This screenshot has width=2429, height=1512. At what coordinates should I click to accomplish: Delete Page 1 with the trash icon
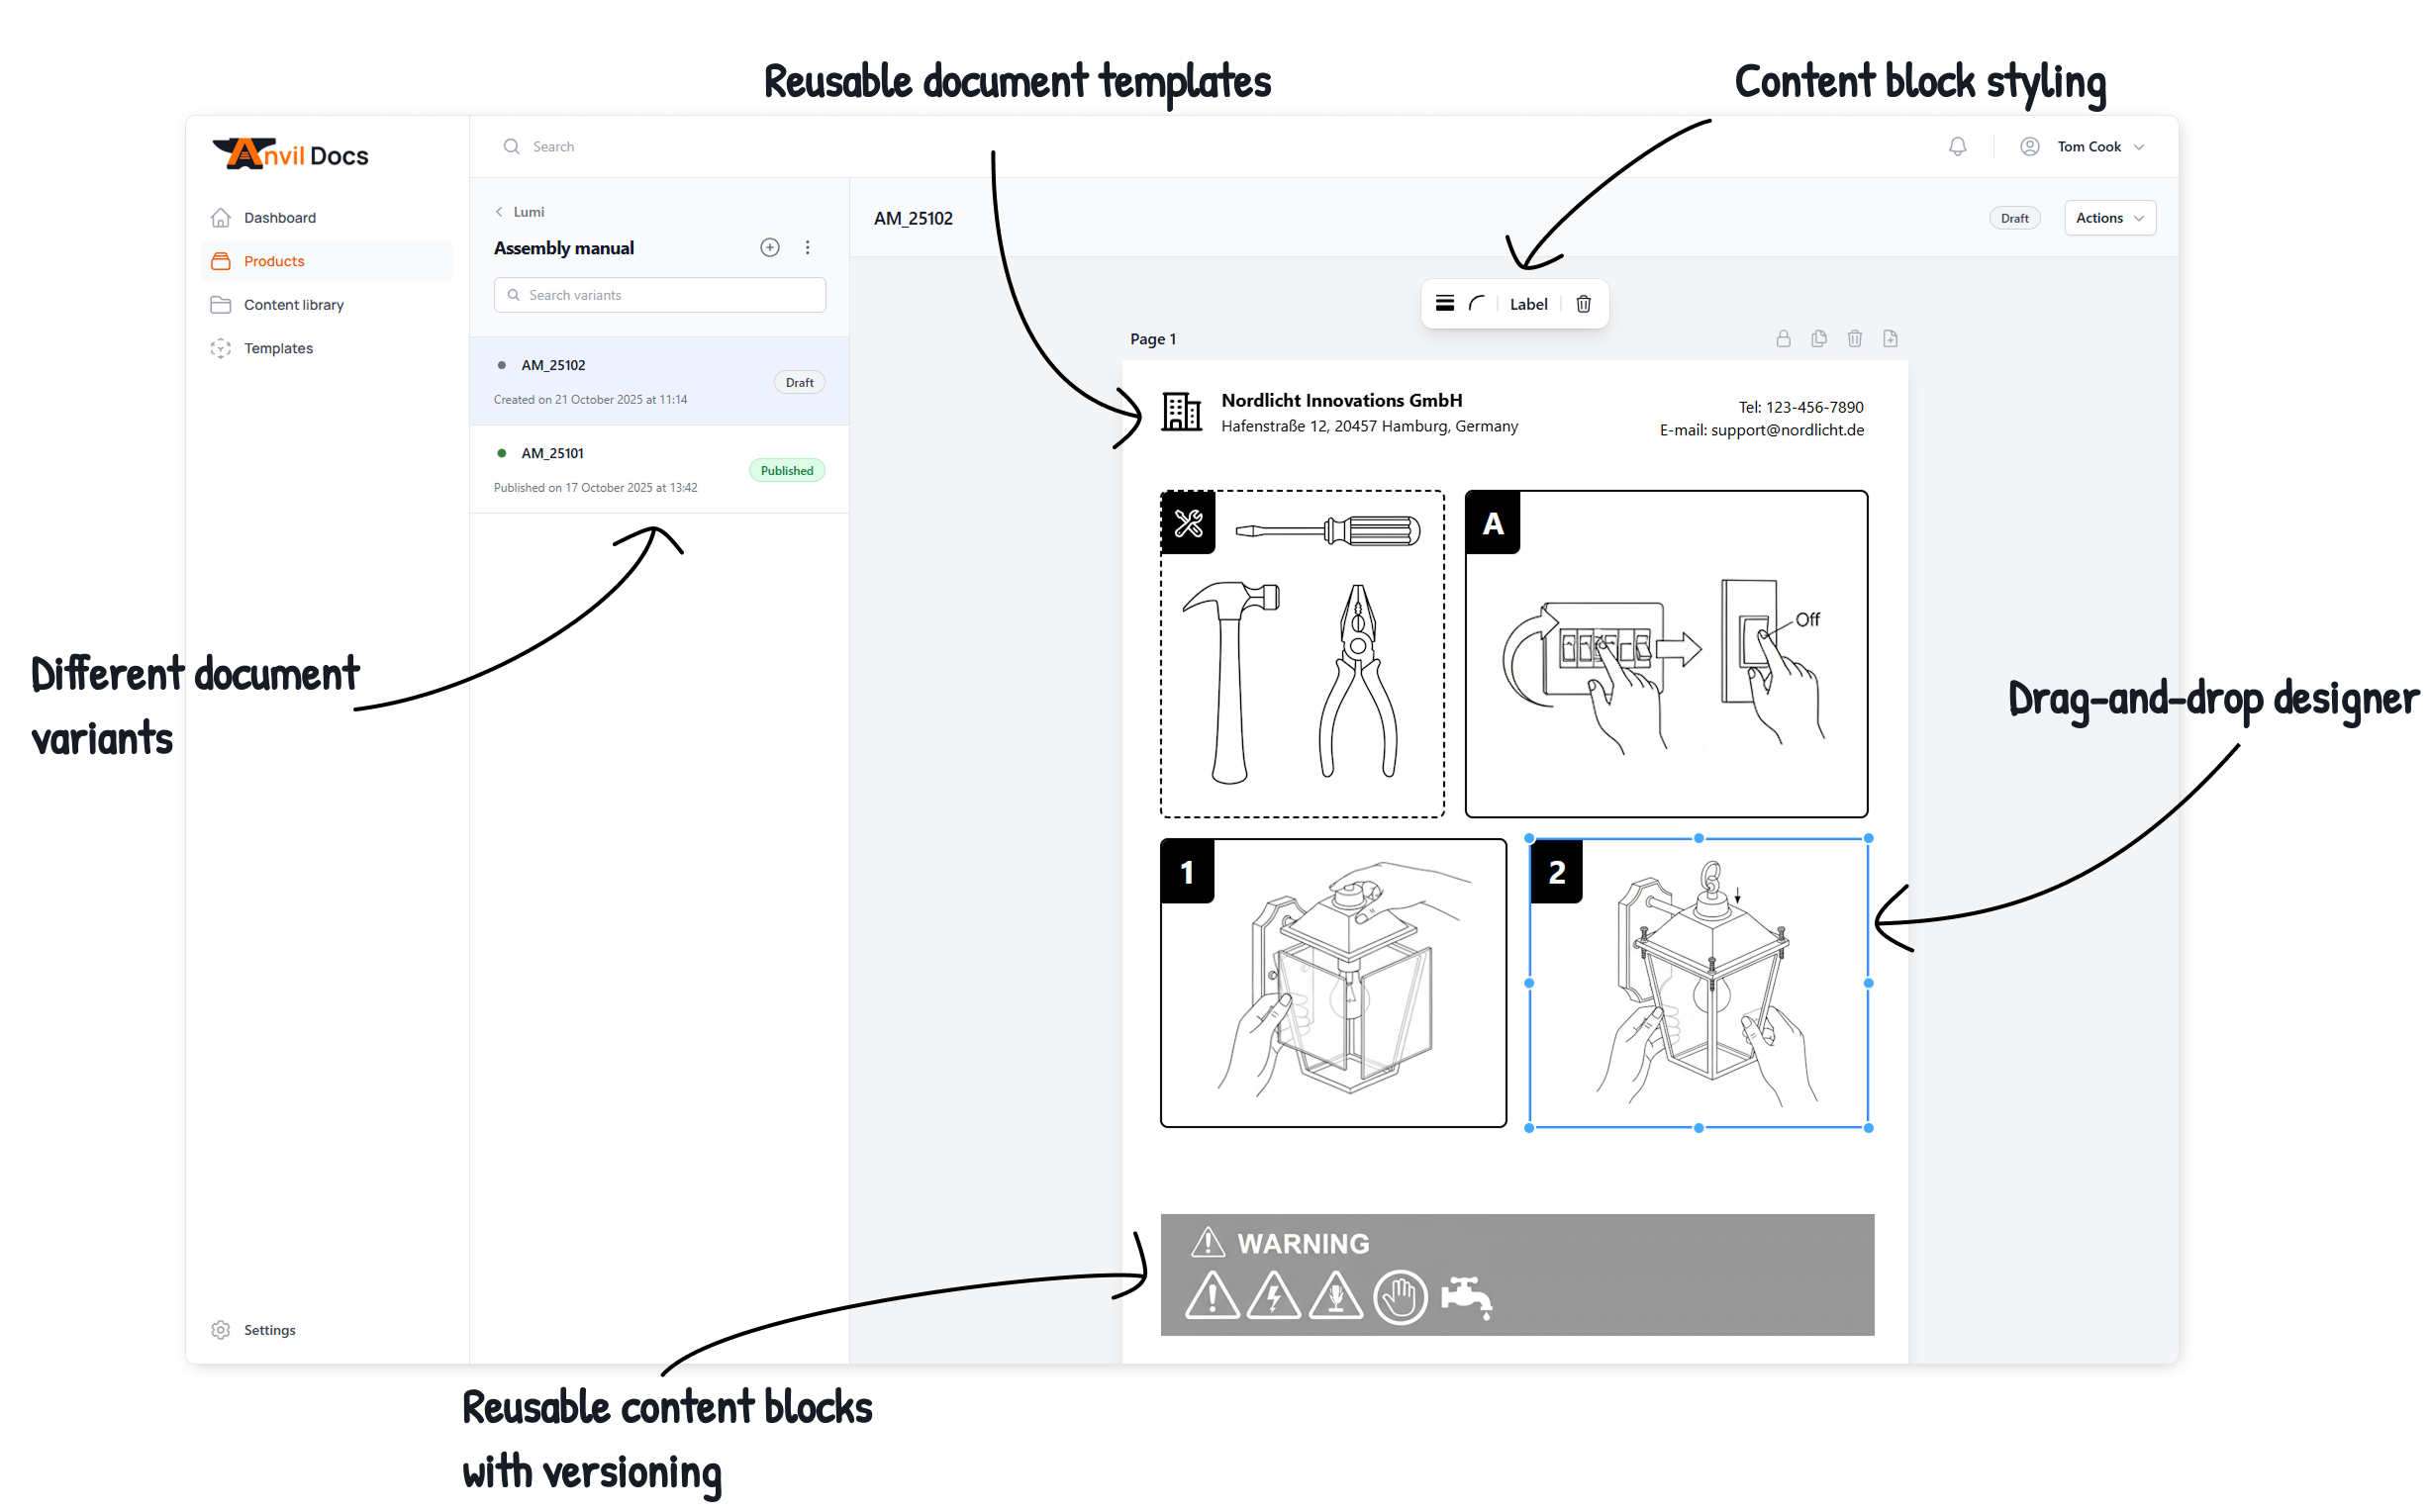(1856, 339)
